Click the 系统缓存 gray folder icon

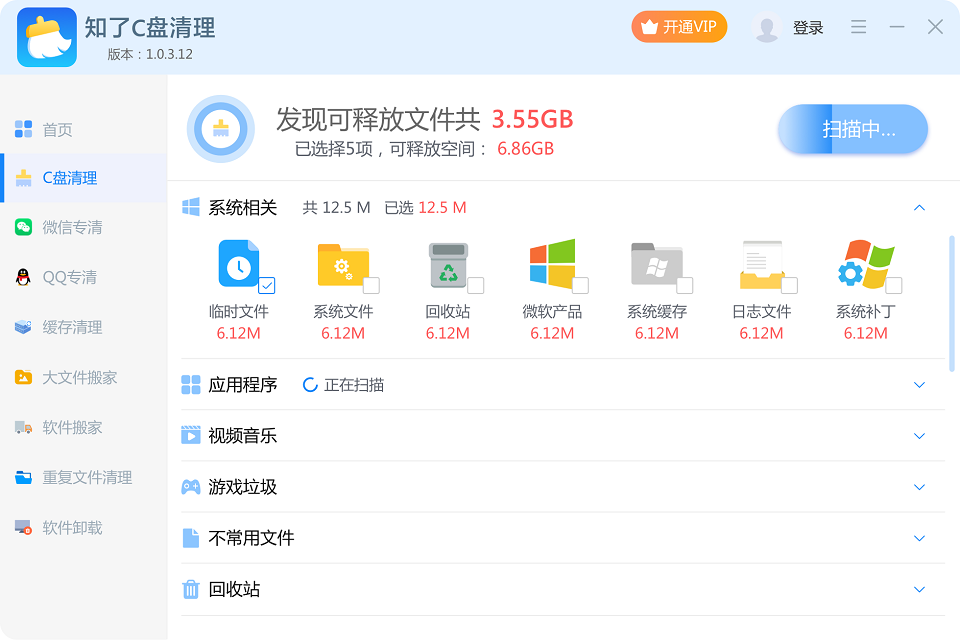click(657, 264)
